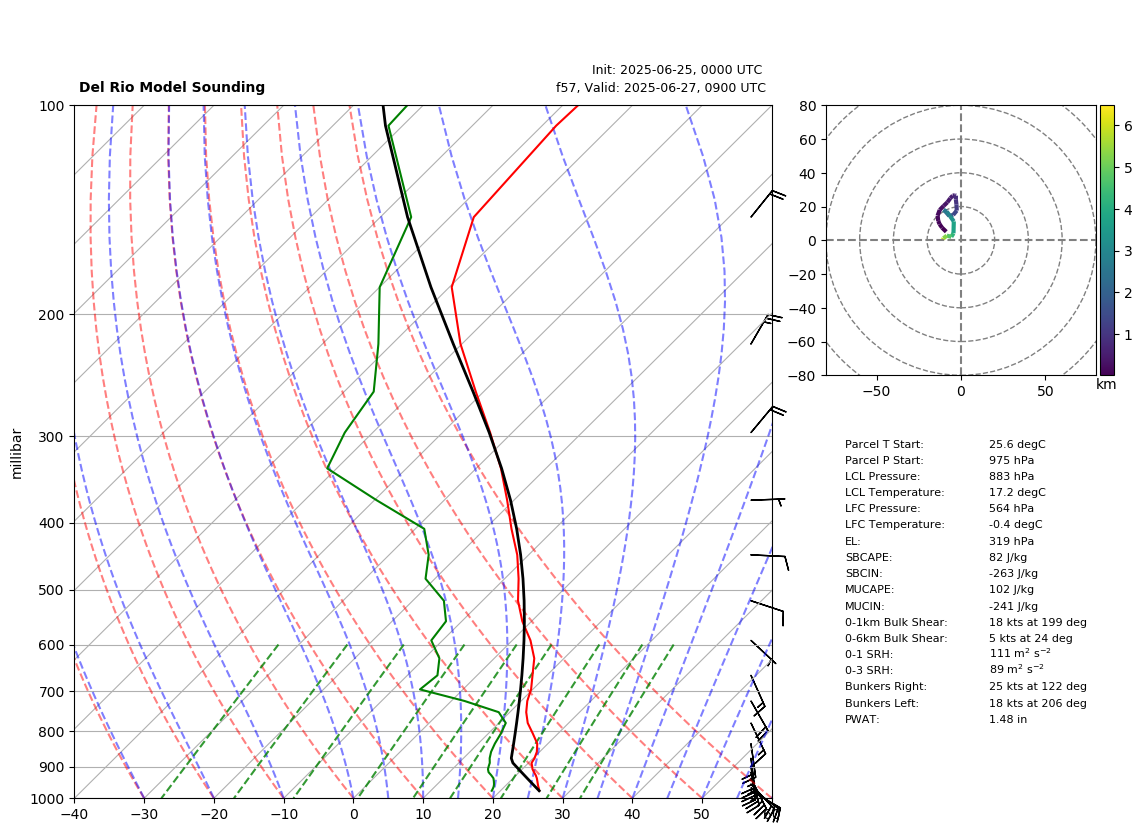Image resolution: width=1142 pixels, height=832 pixels.
Task: Select the "Init: 2025-06-25, 0000 UTC" text
Action: [x=677, y=70]
